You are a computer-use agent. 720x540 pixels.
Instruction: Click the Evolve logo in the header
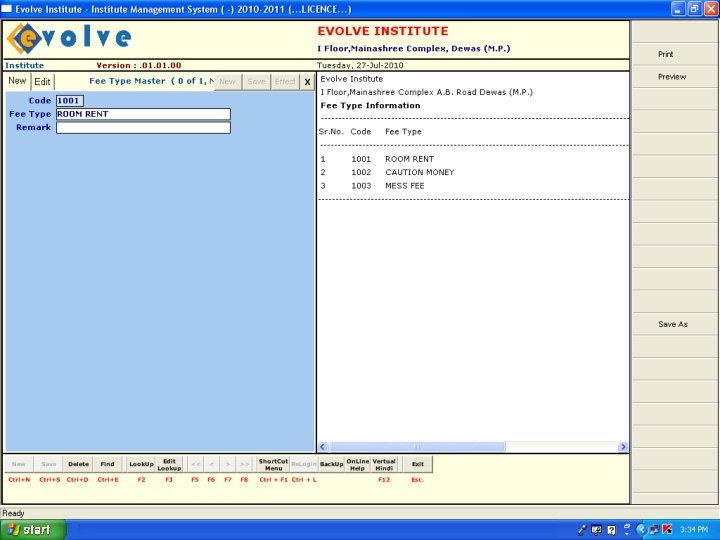point(69,39)
